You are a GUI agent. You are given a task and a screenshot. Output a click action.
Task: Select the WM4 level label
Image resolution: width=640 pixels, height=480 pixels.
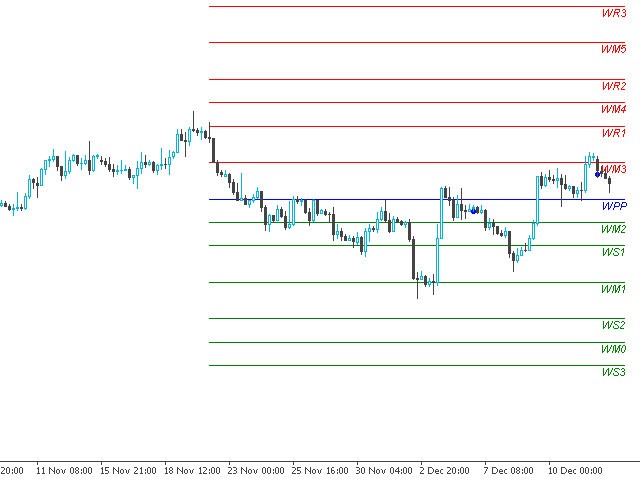(x=613, y=109)
